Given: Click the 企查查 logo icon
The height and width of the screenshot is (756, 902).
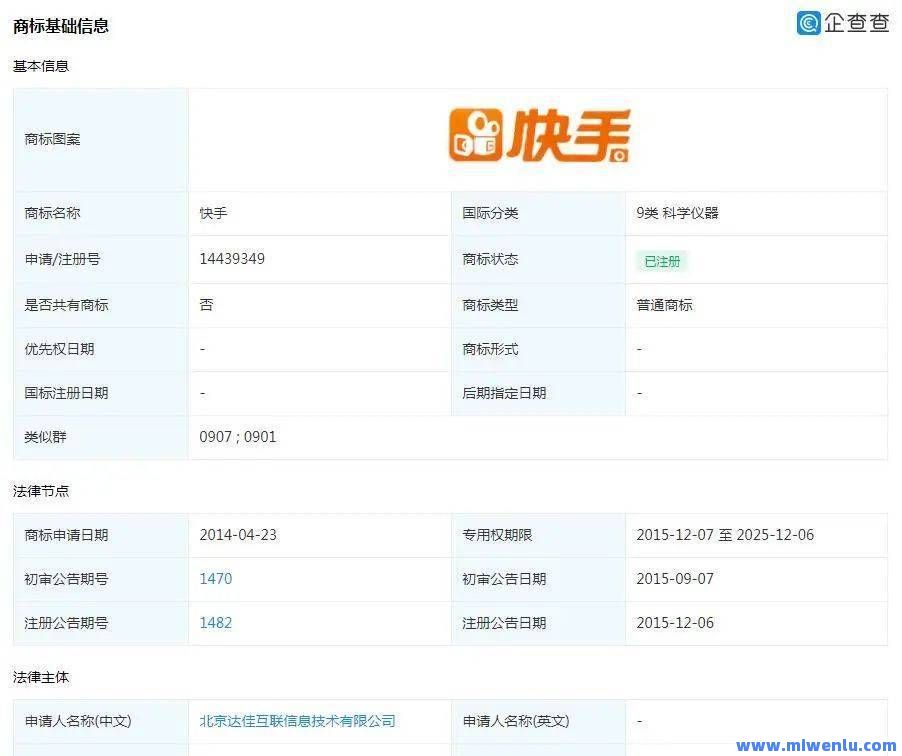Looking at the screenshot, I should click(809, 23).
